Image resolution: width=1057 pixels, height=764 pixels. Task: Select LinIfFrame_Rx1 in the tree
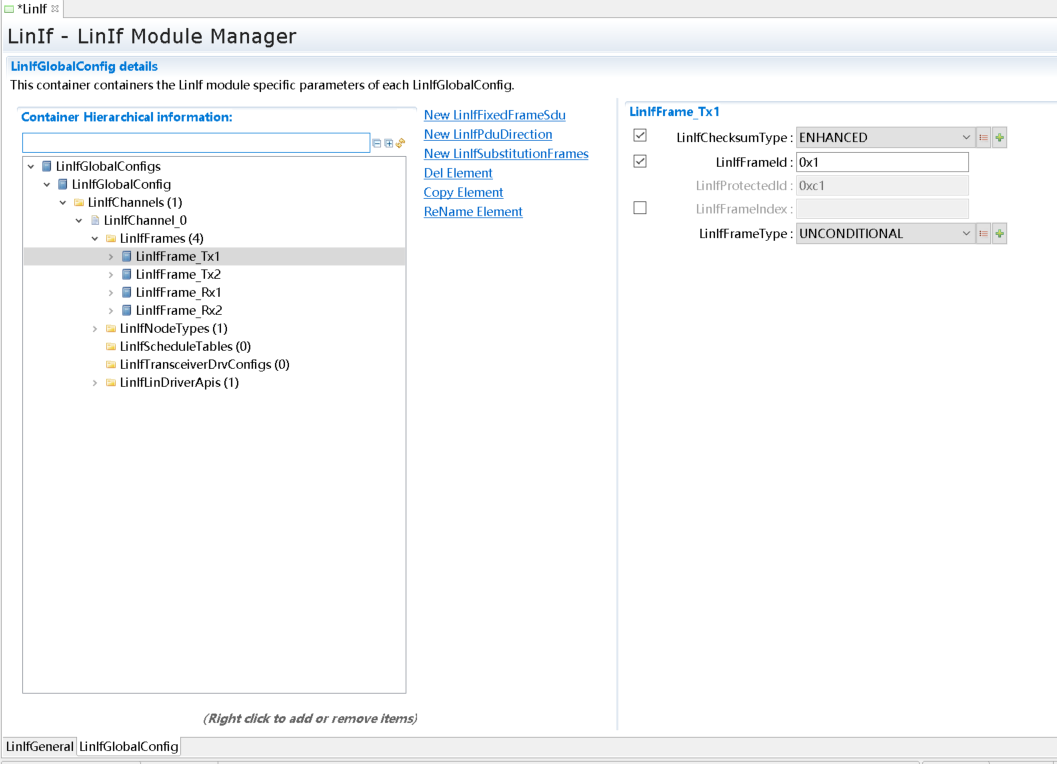tap(178, 293)
